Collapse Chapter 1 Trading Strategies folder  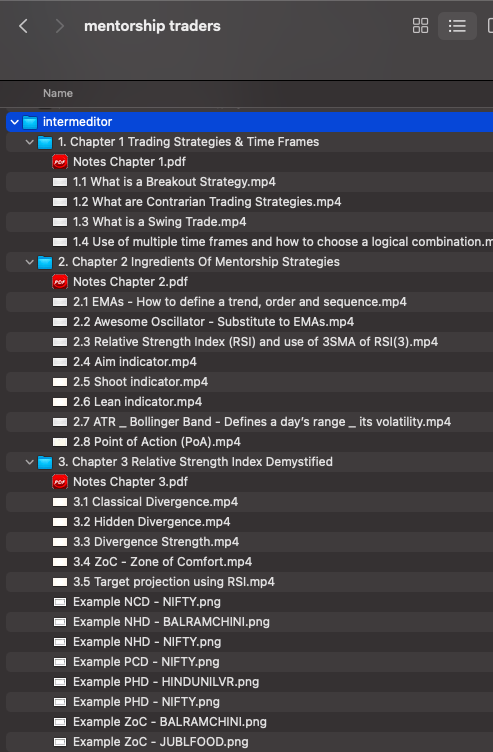[x=29, y=142]
